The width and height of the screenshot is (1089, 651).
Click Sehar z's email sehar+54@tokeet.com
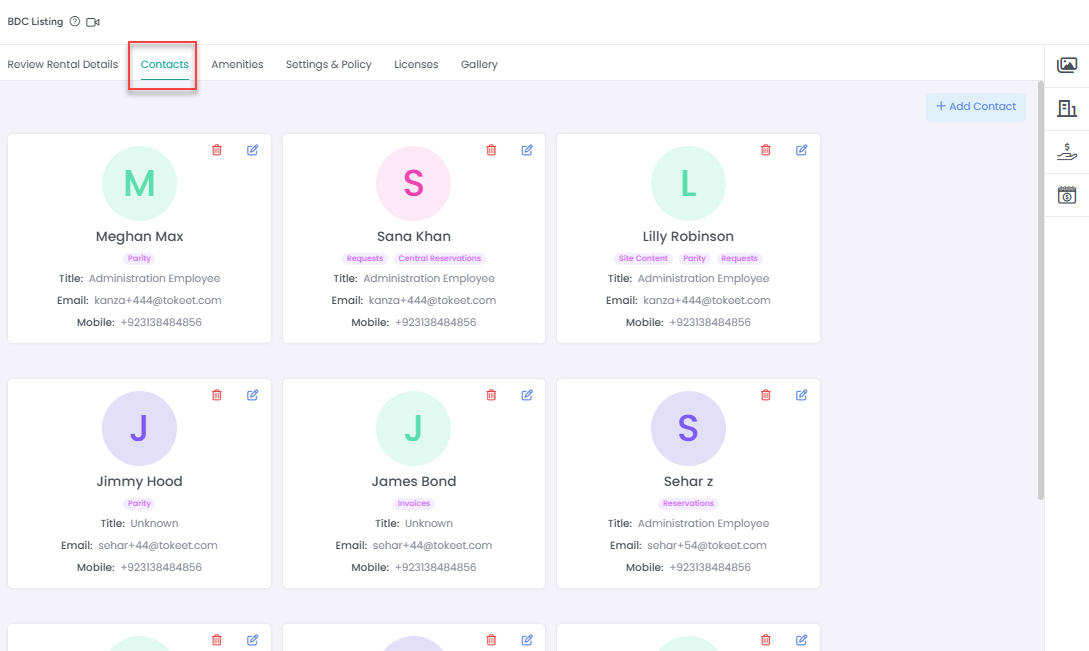click(707, 546)
